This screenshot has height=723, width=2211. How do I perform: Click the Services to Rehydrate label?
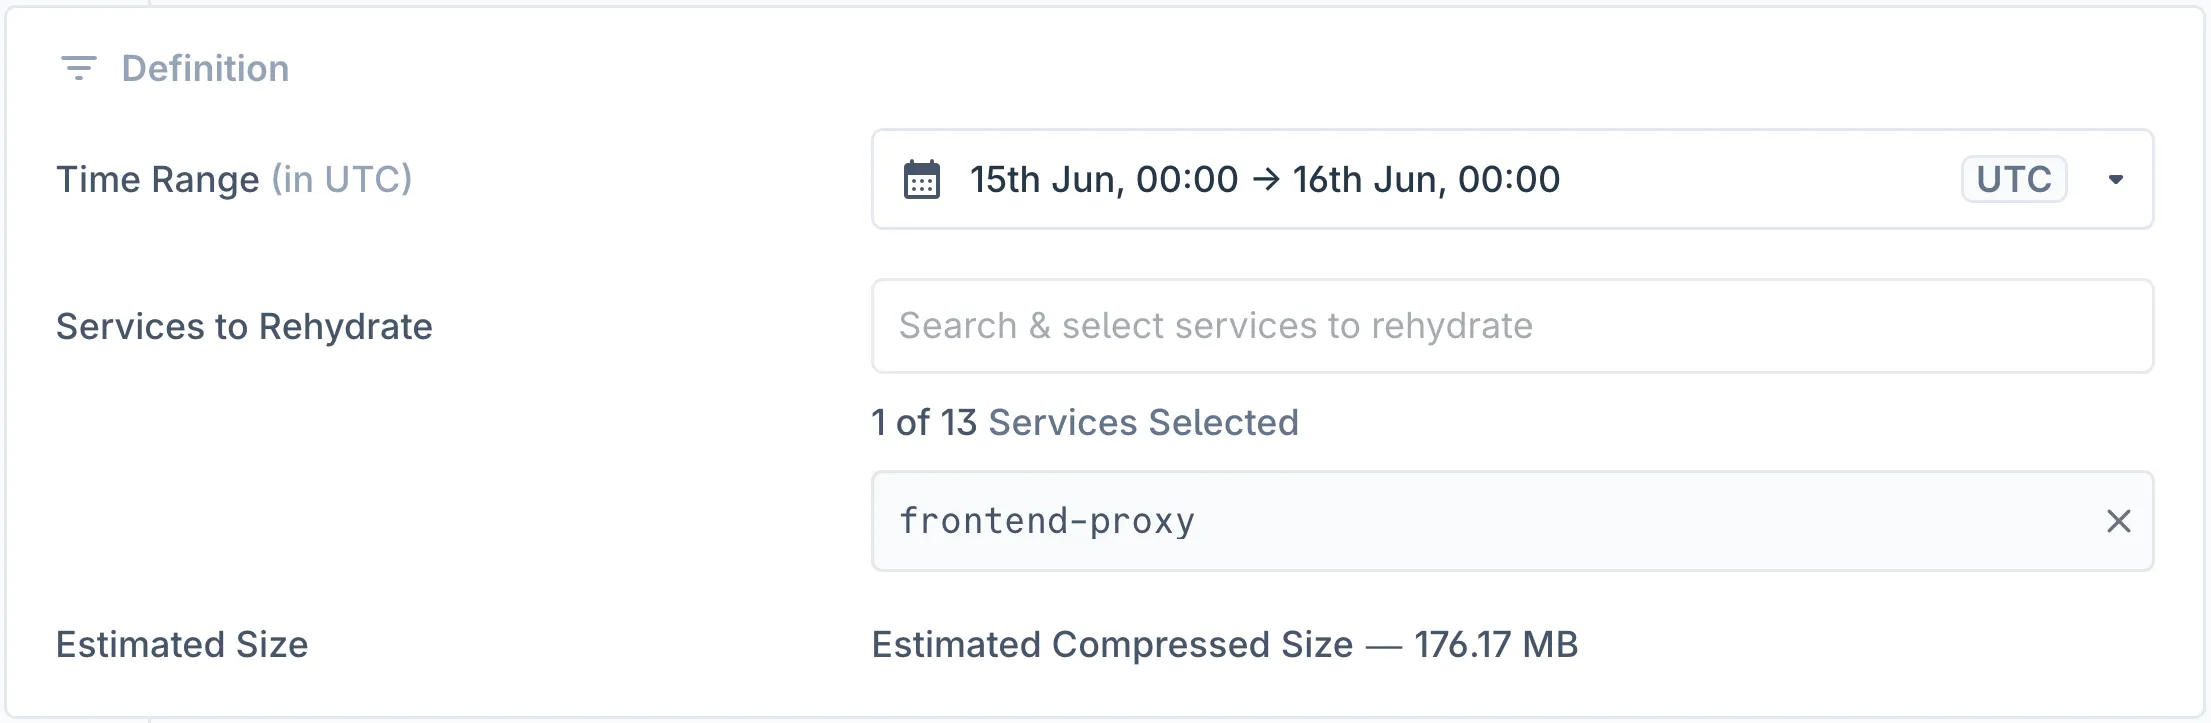[244, 327]
